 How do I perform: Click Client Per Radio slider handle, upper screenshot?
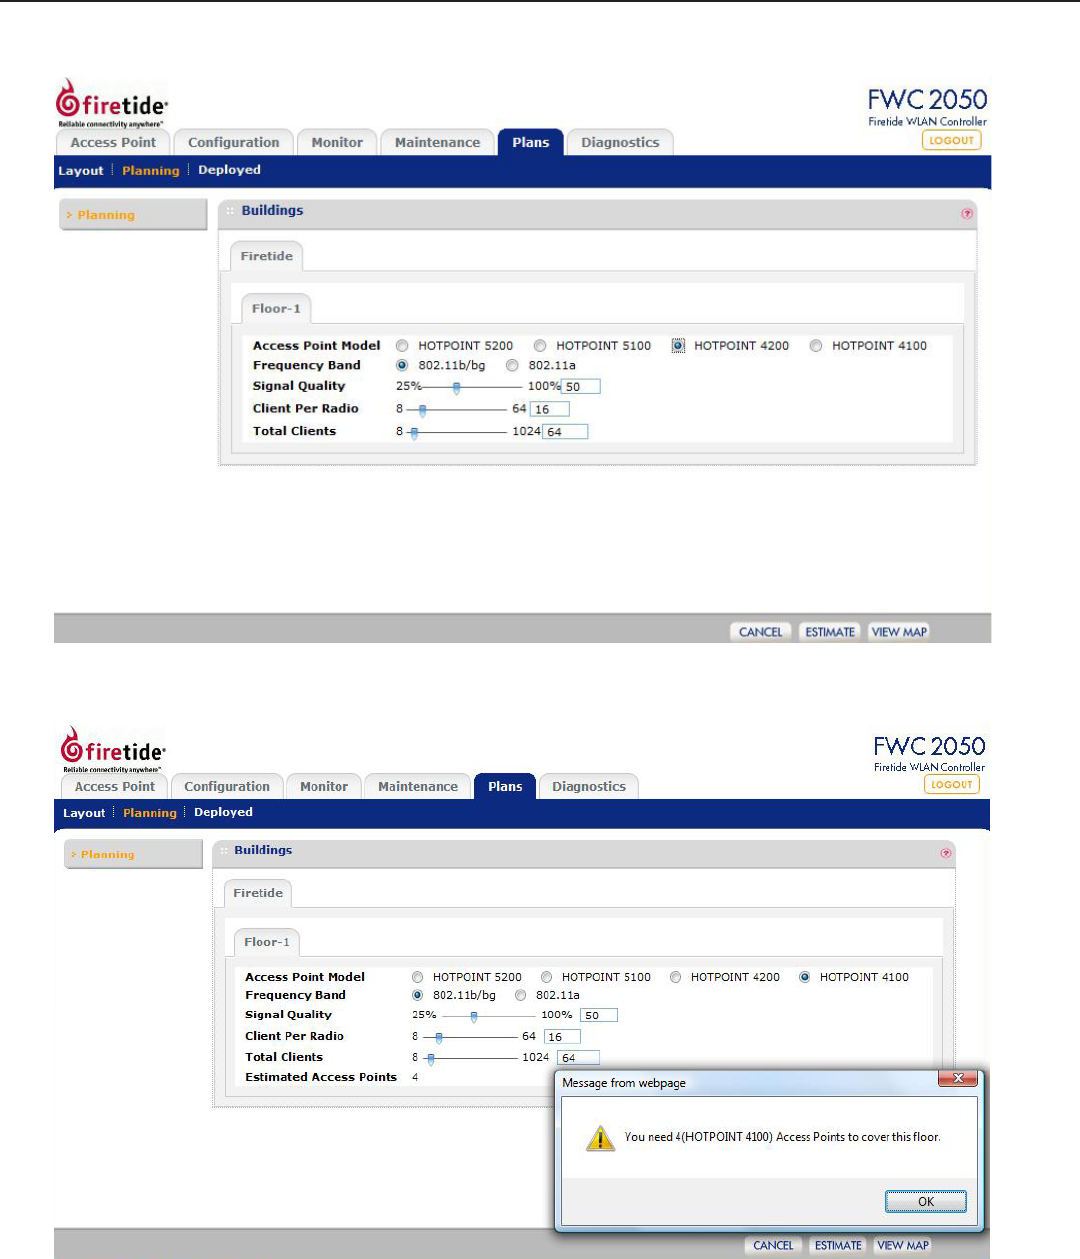[x=423, y=410]
